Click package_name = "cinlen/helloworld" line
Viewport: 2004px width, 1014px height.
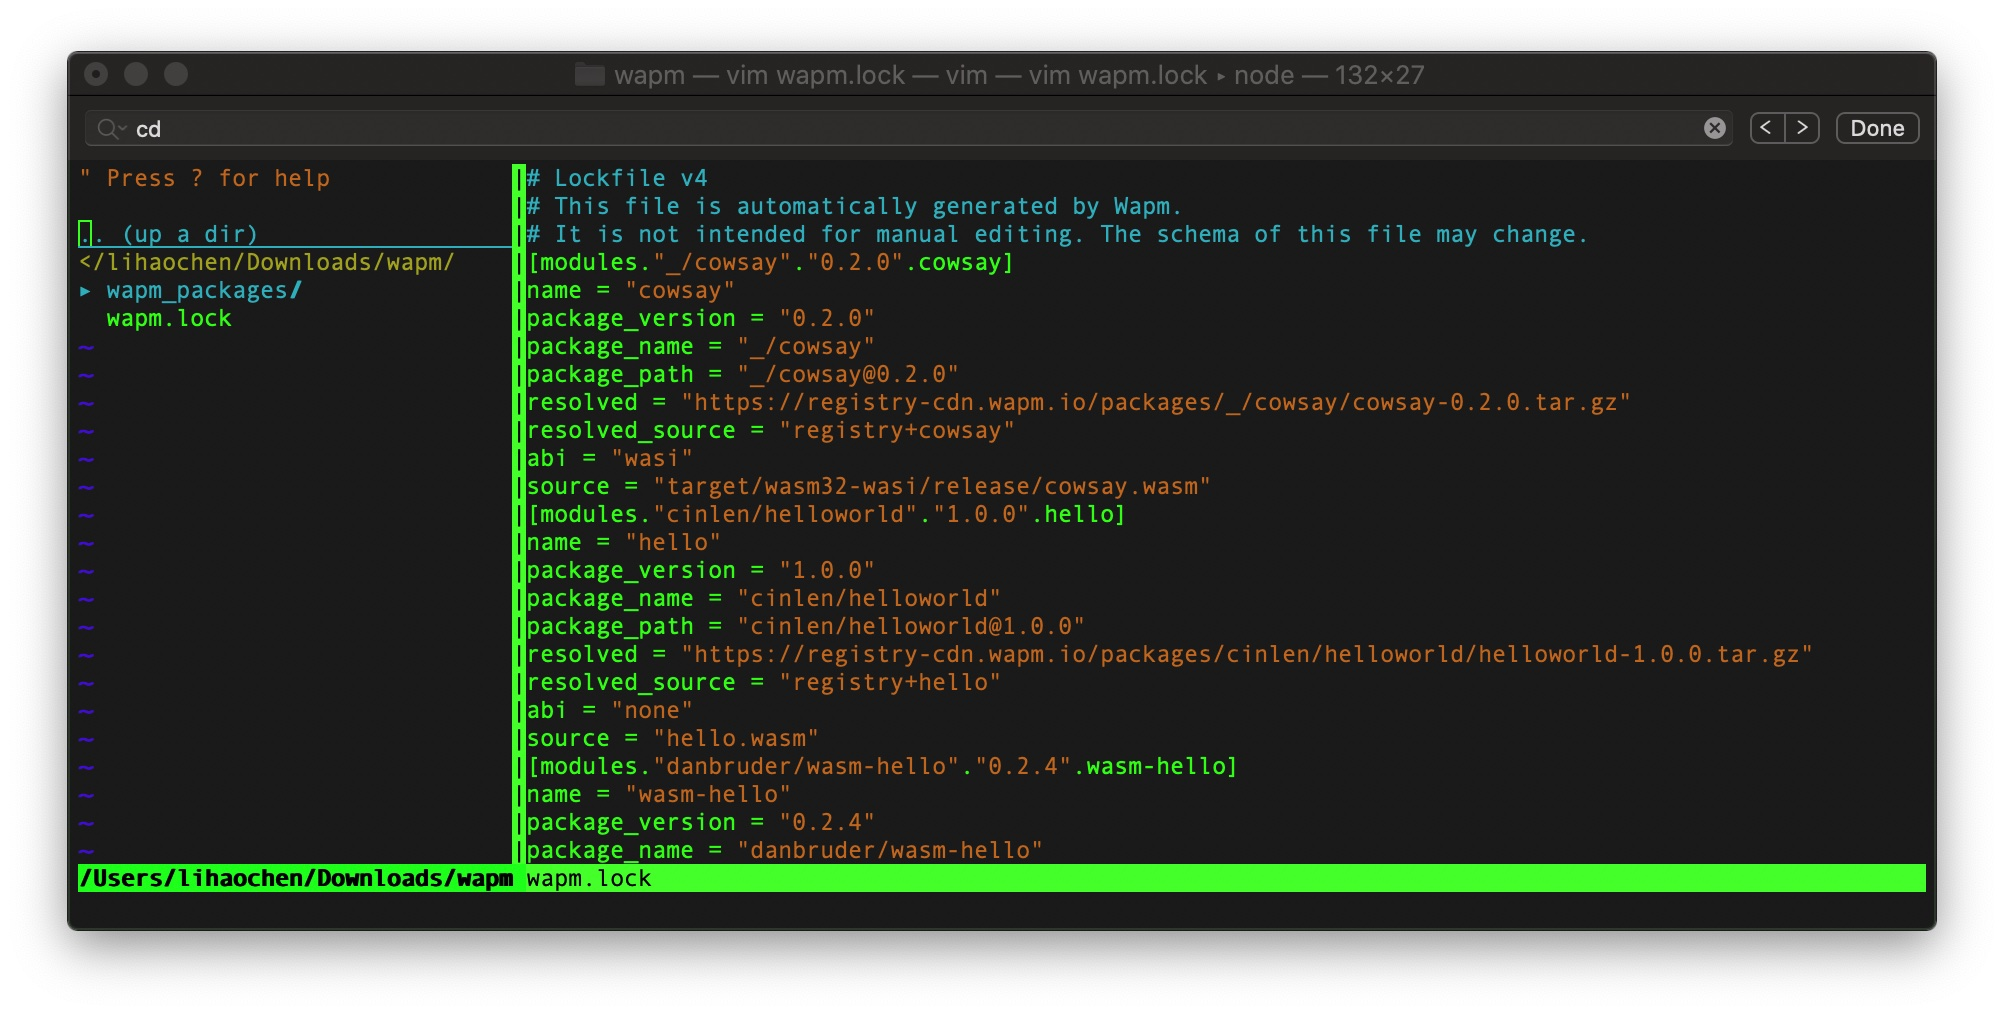[x=764, y=598]
